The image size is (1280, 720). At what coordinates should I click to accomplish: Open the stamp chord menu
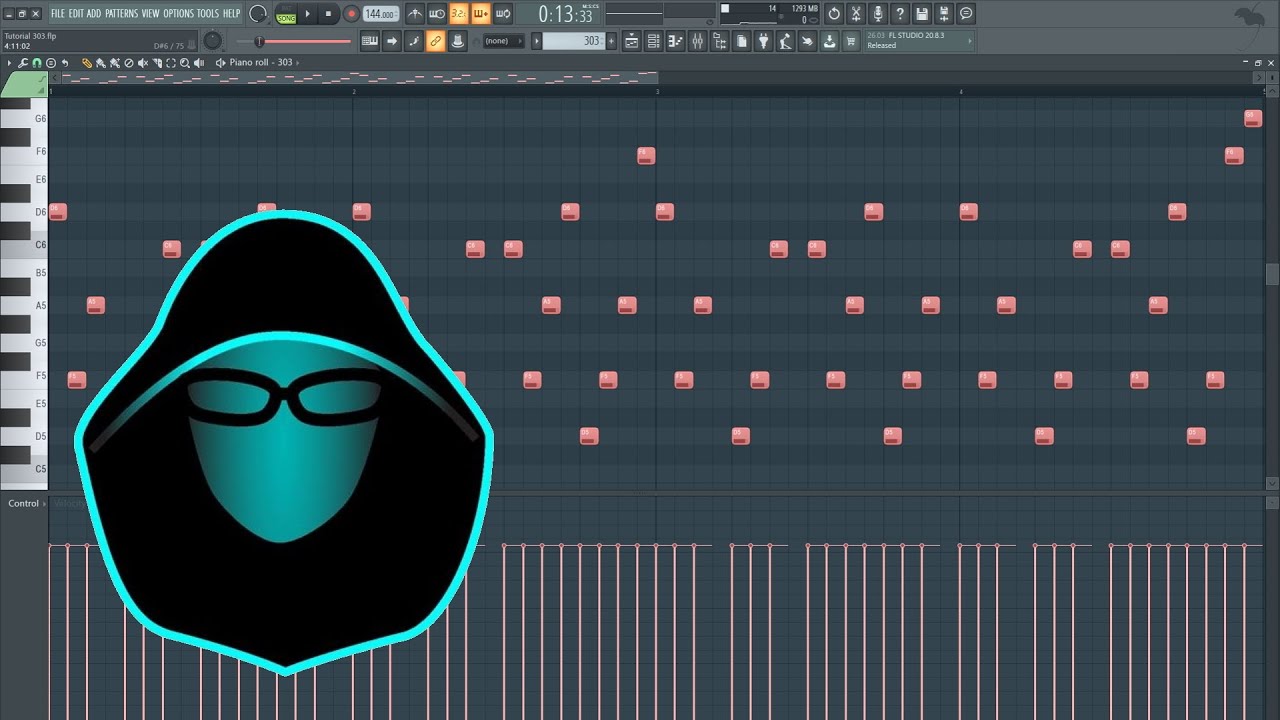(x=51, y=63)
